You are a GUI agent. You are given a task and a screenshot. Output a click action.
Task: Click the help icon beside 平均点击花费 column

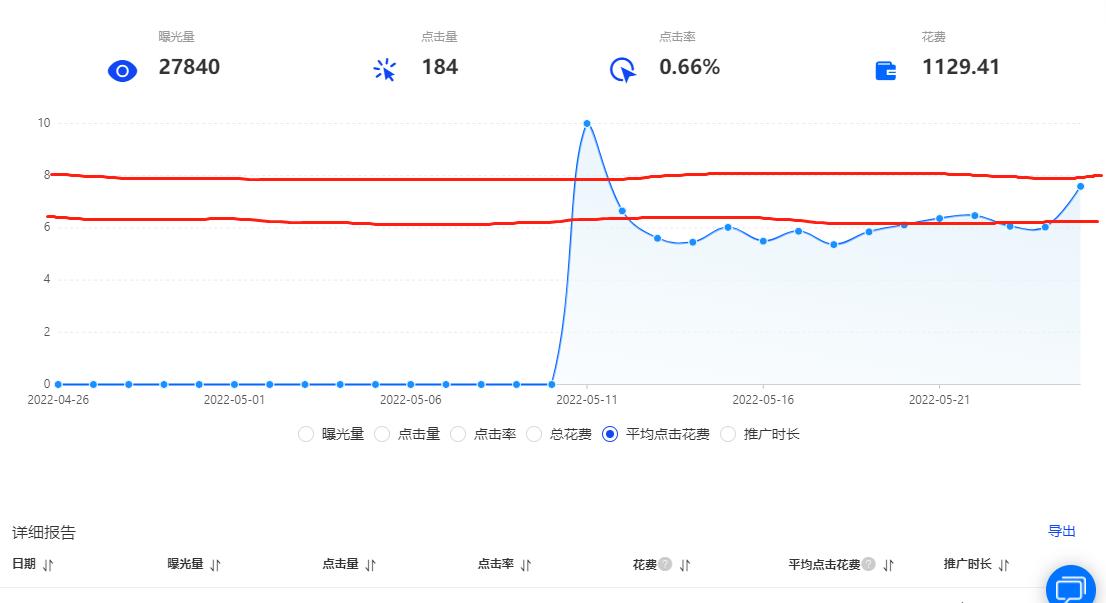pos(869,564)
